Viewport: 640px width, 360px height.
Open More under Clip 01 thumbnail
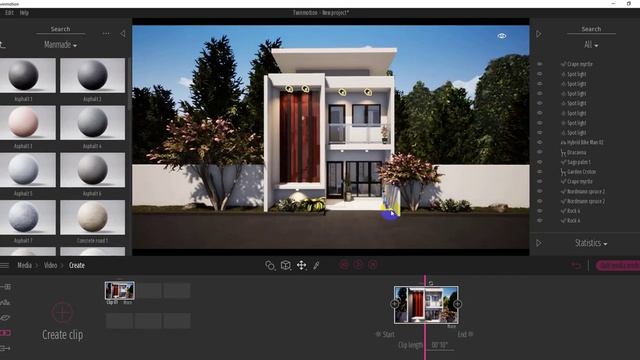point(128,303)
